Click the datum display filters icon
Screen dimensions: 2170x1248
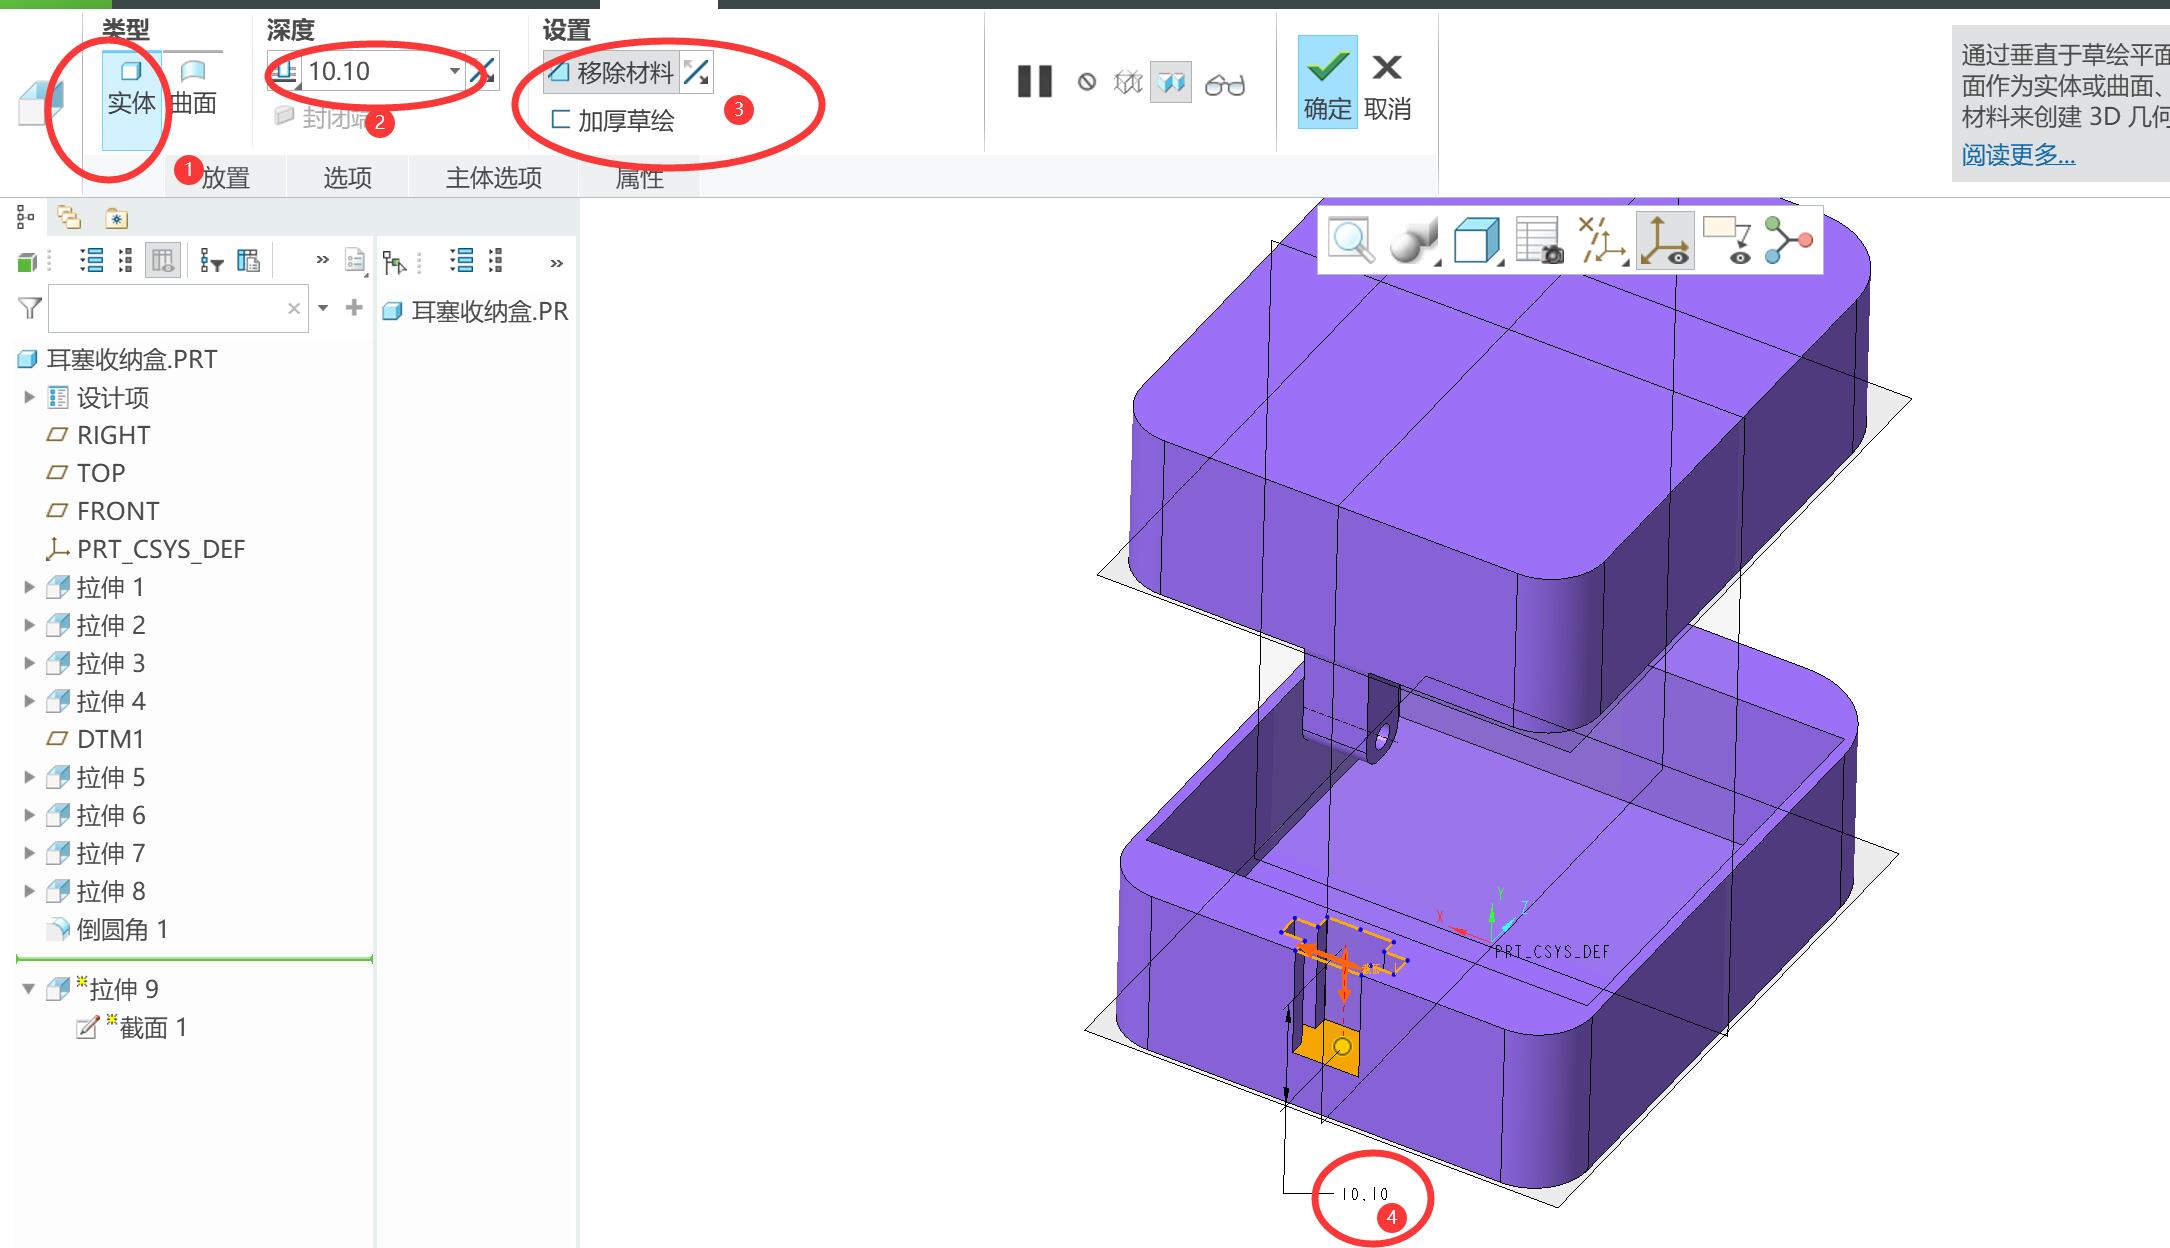[1601, 241]
